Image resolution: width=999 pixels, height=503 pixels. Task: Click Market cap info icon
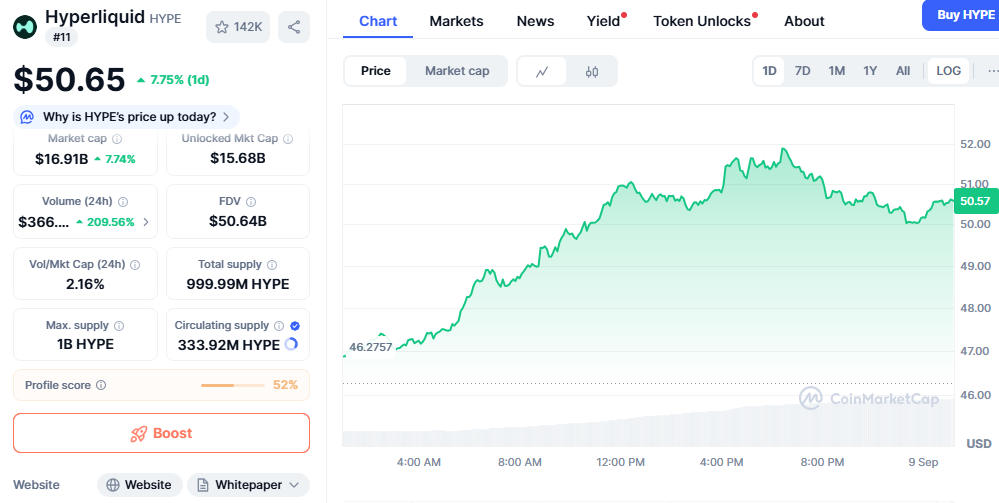point(117,139)
